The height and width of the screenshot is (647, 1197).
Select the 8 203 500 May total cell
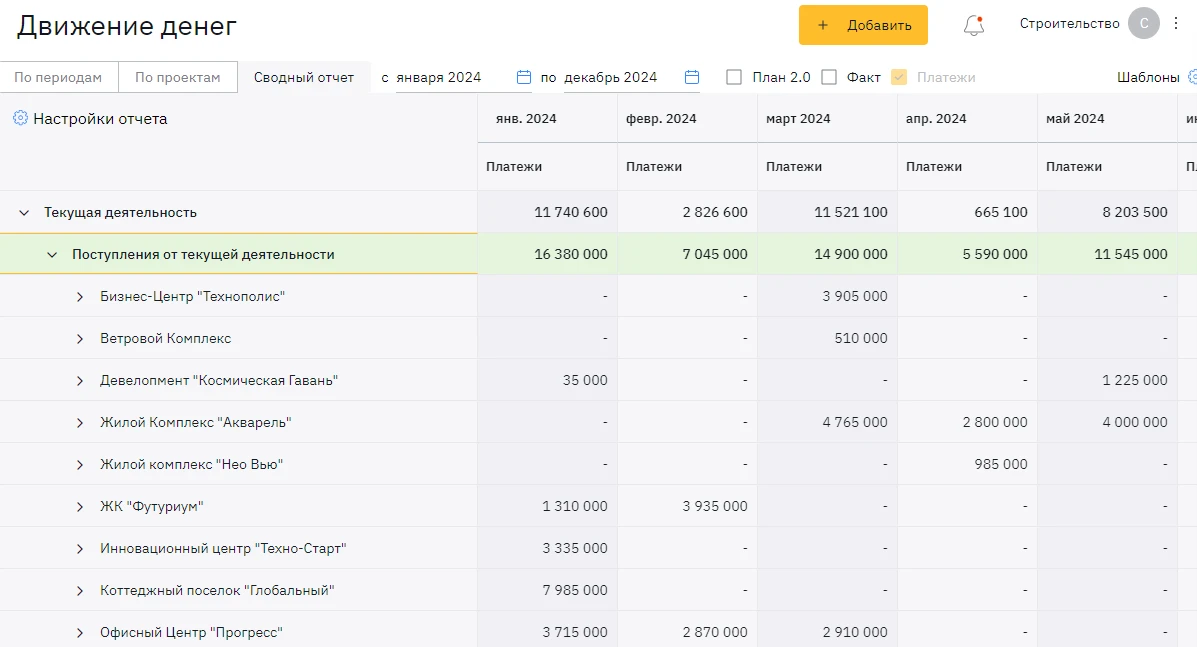(x=1107, y=212)
